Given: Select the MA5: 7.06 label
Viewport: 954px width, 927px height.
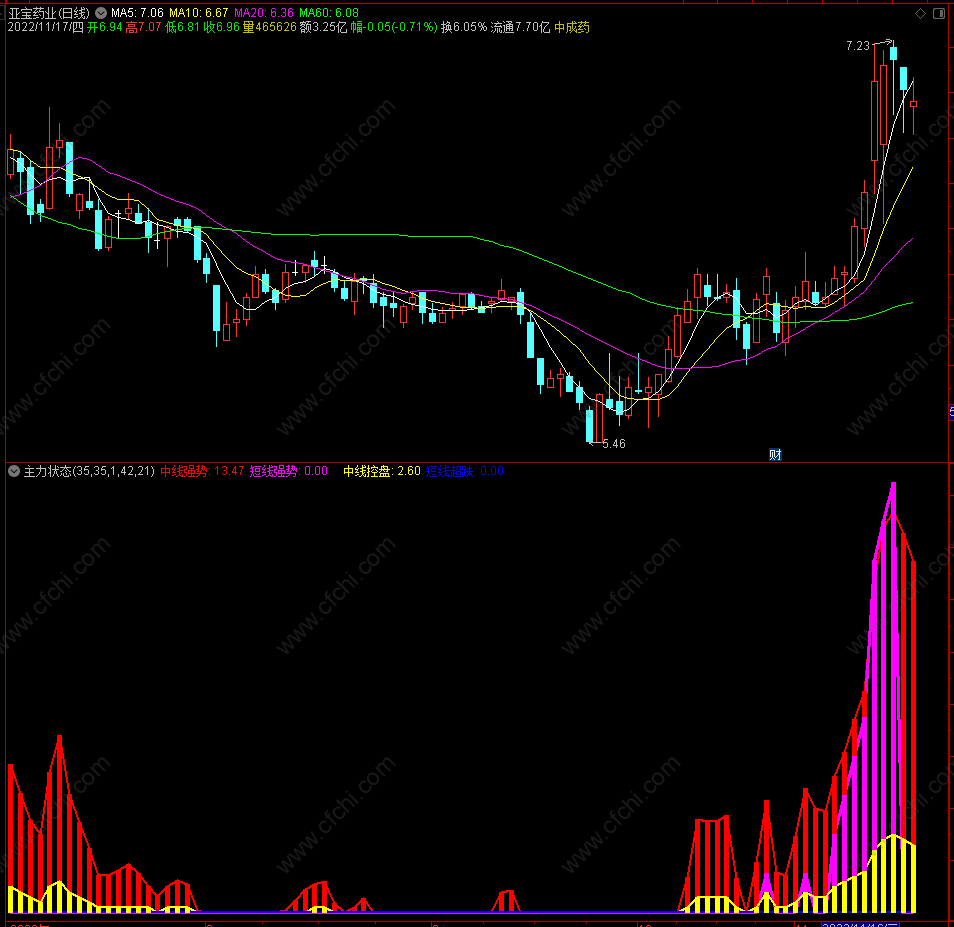Looking at the screenshot, I should (137, 13).
